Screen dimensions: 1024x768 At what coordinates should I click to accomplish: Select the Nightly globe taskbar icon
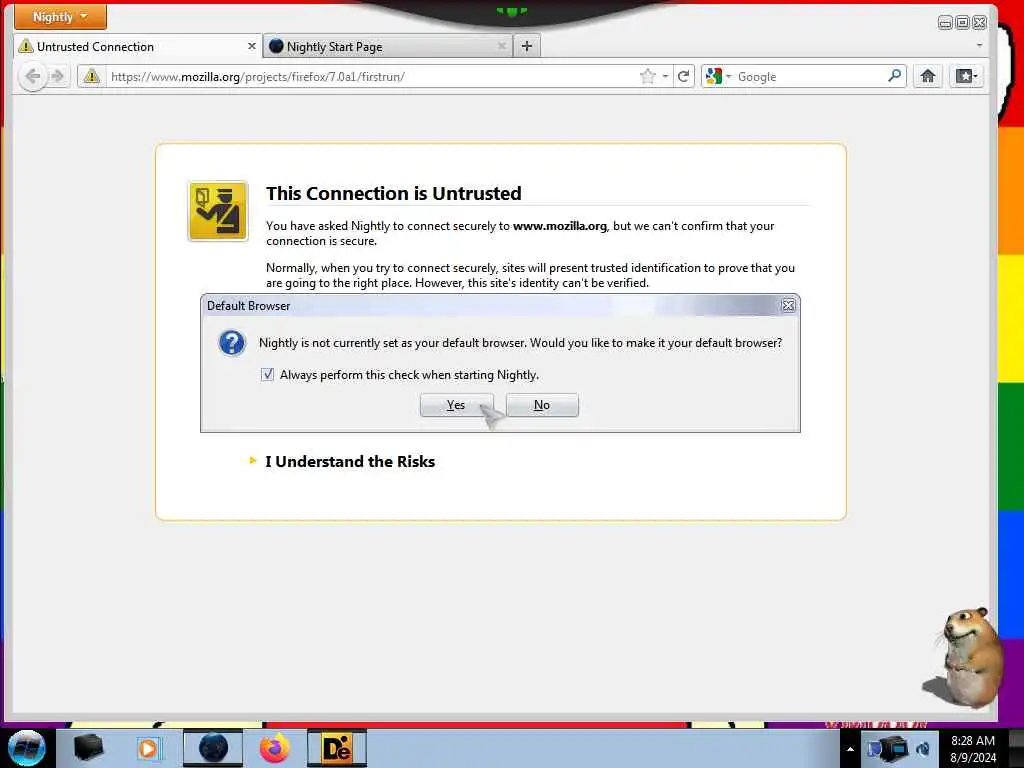pyautogui.click(x=213, y=748)
